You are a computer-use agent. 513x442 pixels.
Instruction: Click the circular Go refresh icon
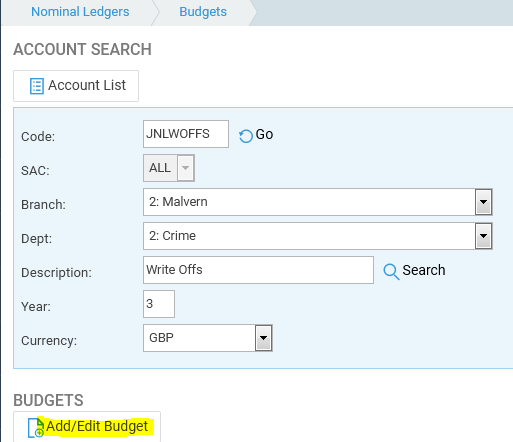[246, 136]
